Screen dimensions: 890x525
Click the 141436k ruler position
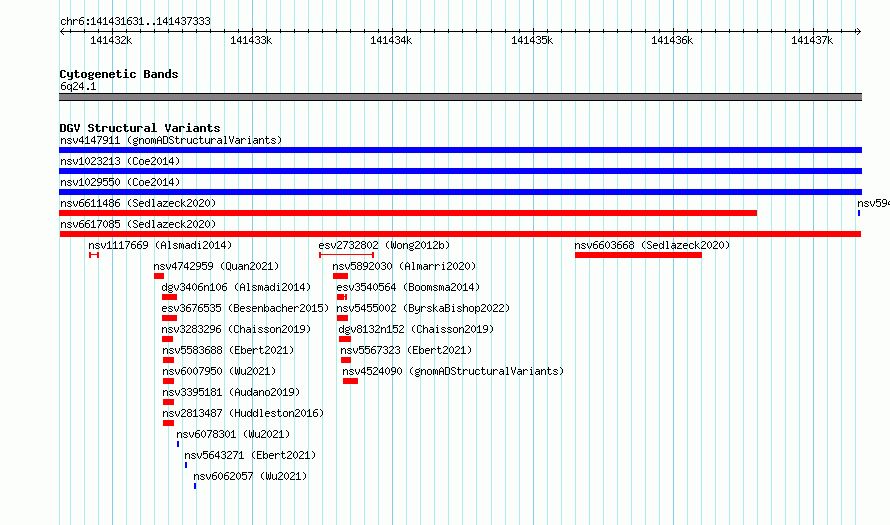[672, 40]
